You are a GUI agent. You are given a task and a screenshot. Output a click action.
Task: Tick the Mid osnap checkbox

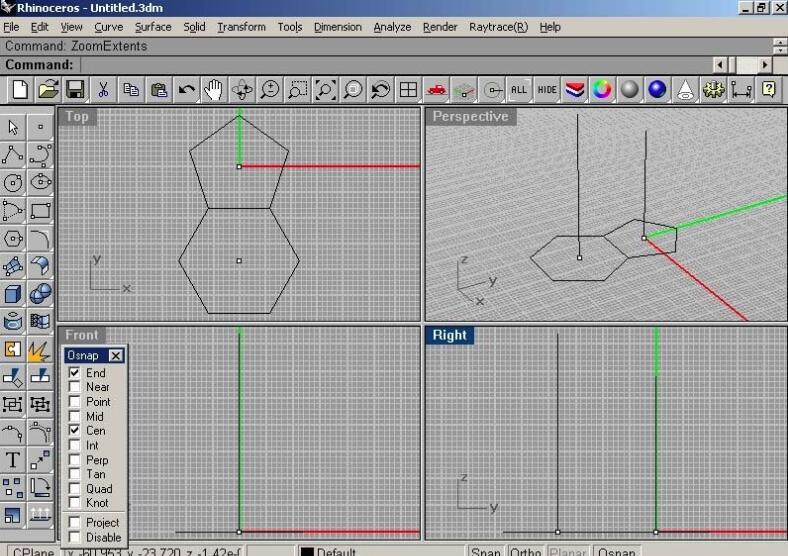click(x=74, y=416)
